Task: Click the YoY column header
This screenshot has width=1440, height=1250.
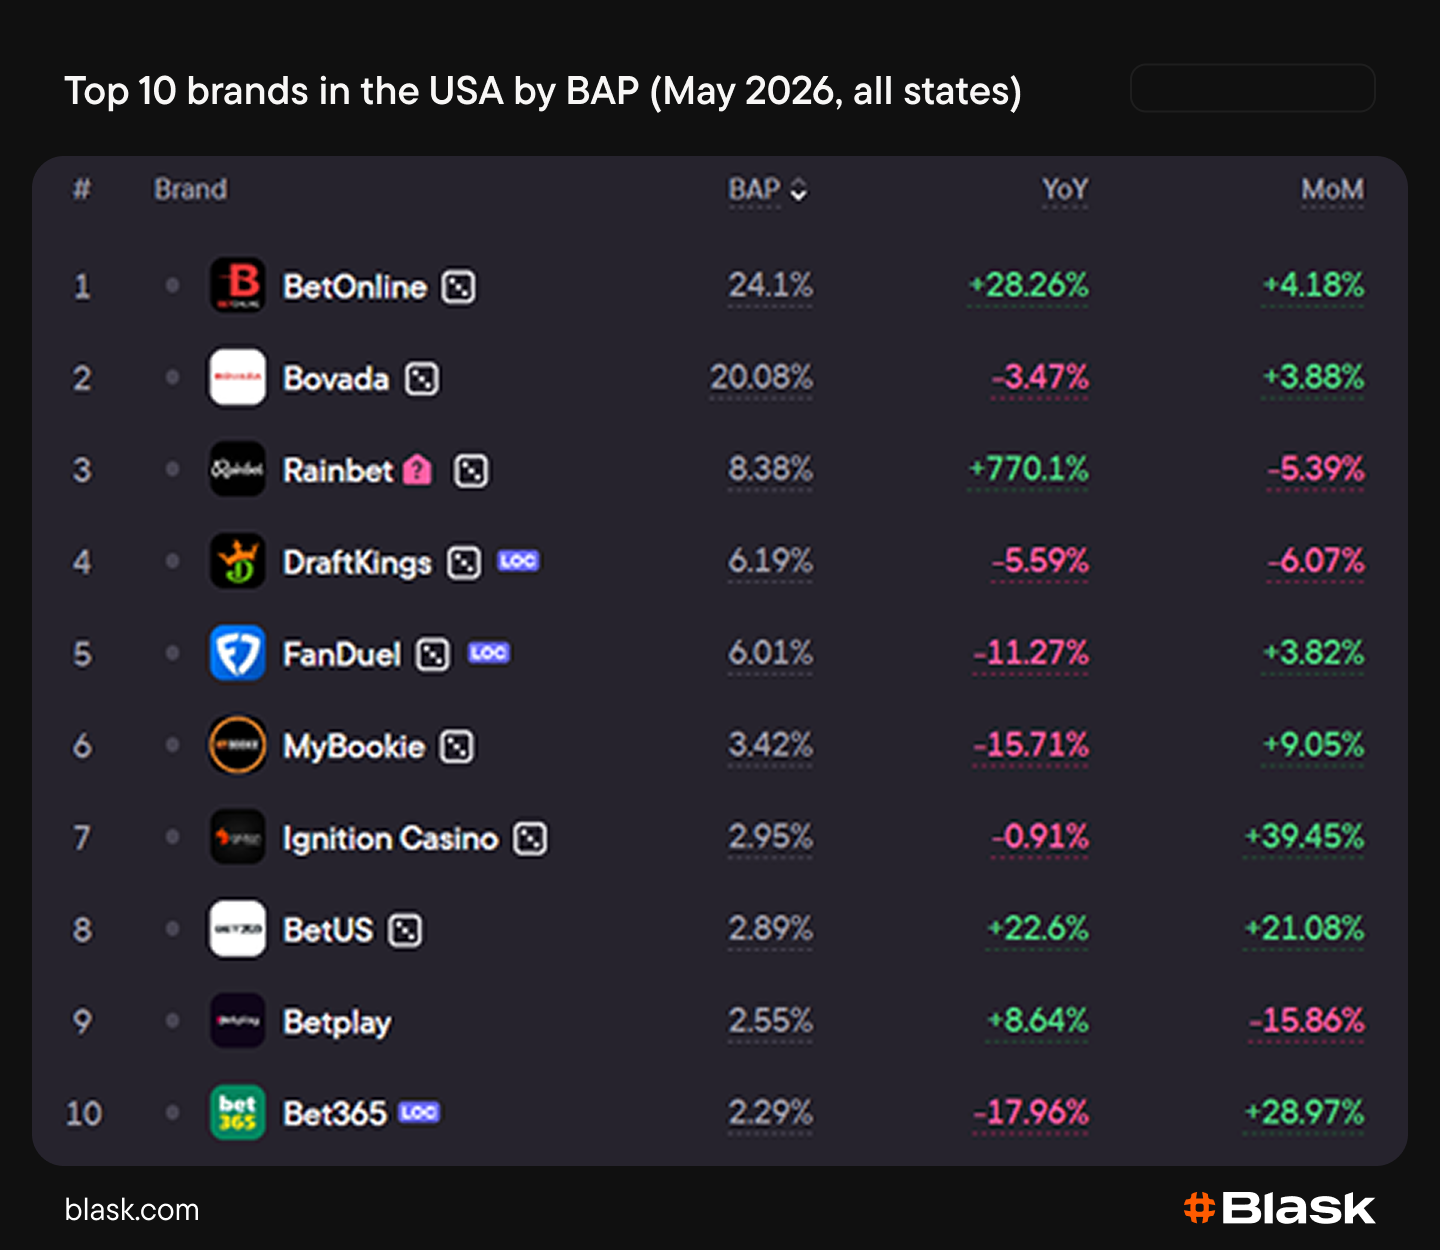Action: (1064, 190)
